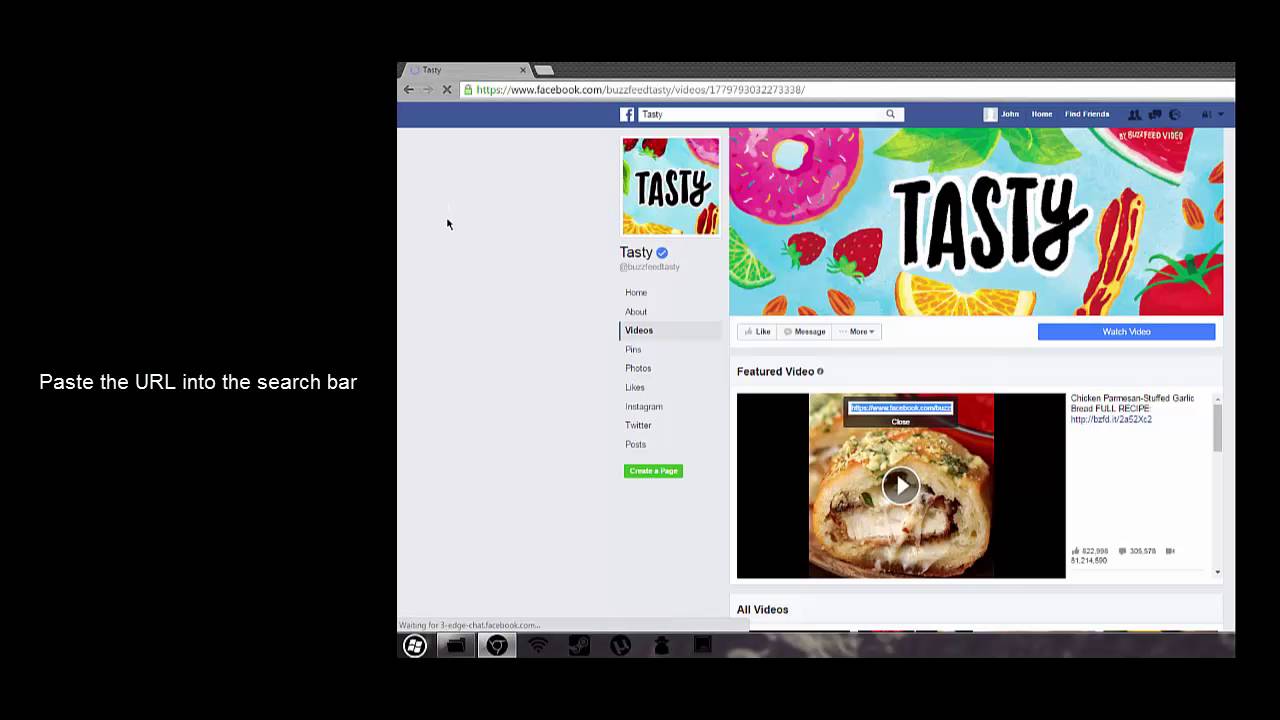Image resolution: width=1280 pixels, height=720 pixels.
Task: Open Photos in the page sidebar
Action: 638,368
